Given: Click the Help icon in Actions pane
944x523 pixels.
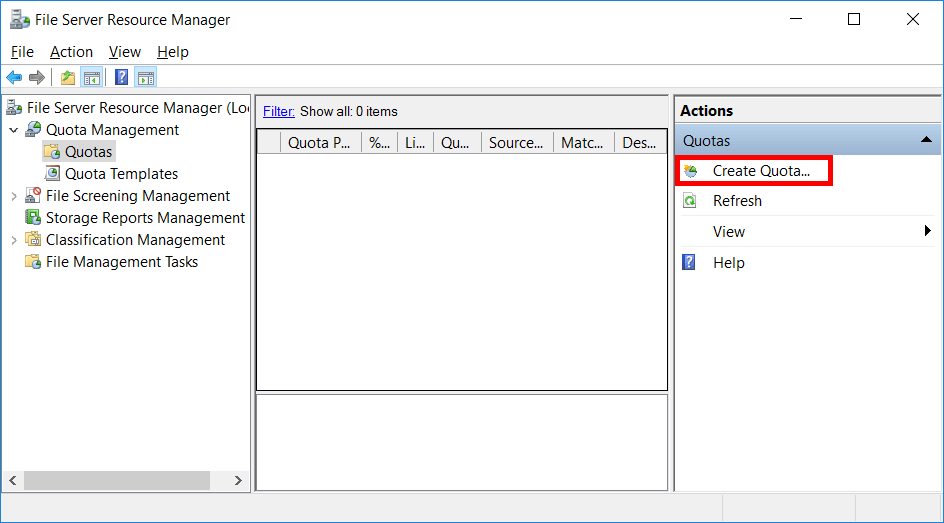Looking at the screenshot, I should [x=689, y=262].
